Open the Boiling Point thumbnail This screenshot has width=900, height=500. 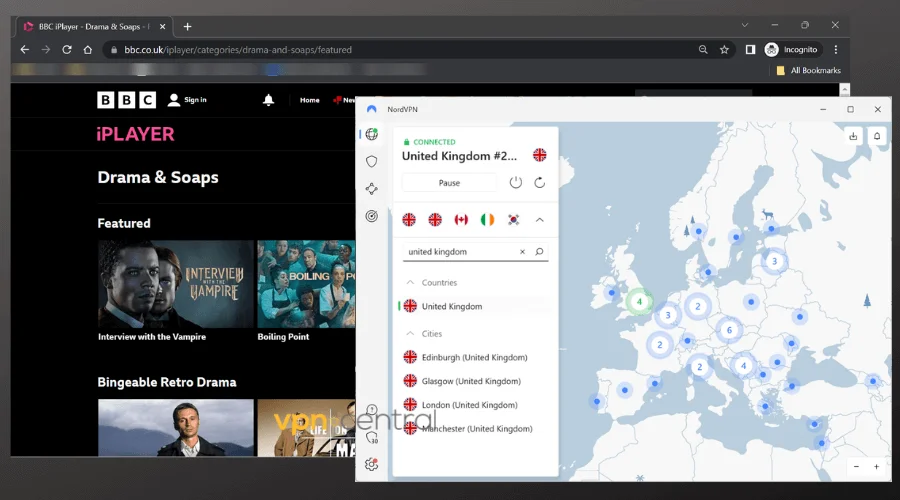[x=306, y=284]
